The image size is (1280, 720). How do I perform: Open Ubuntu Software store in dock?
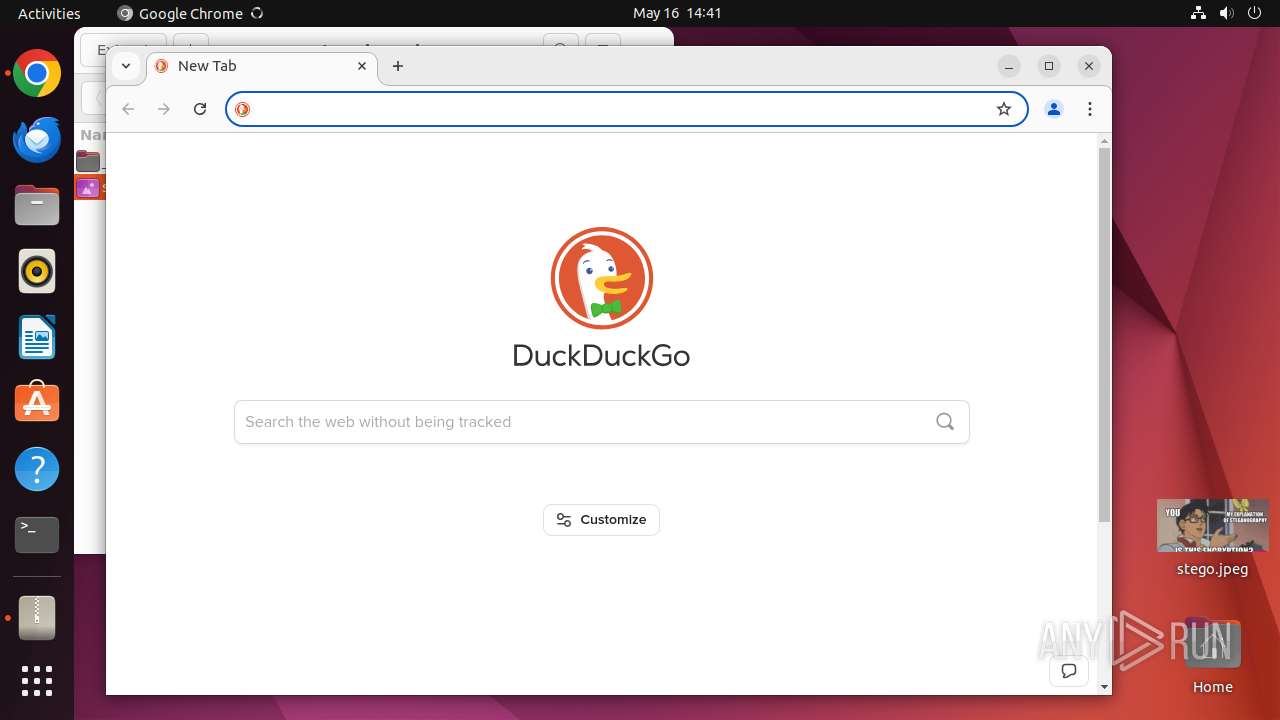point(37,403)
